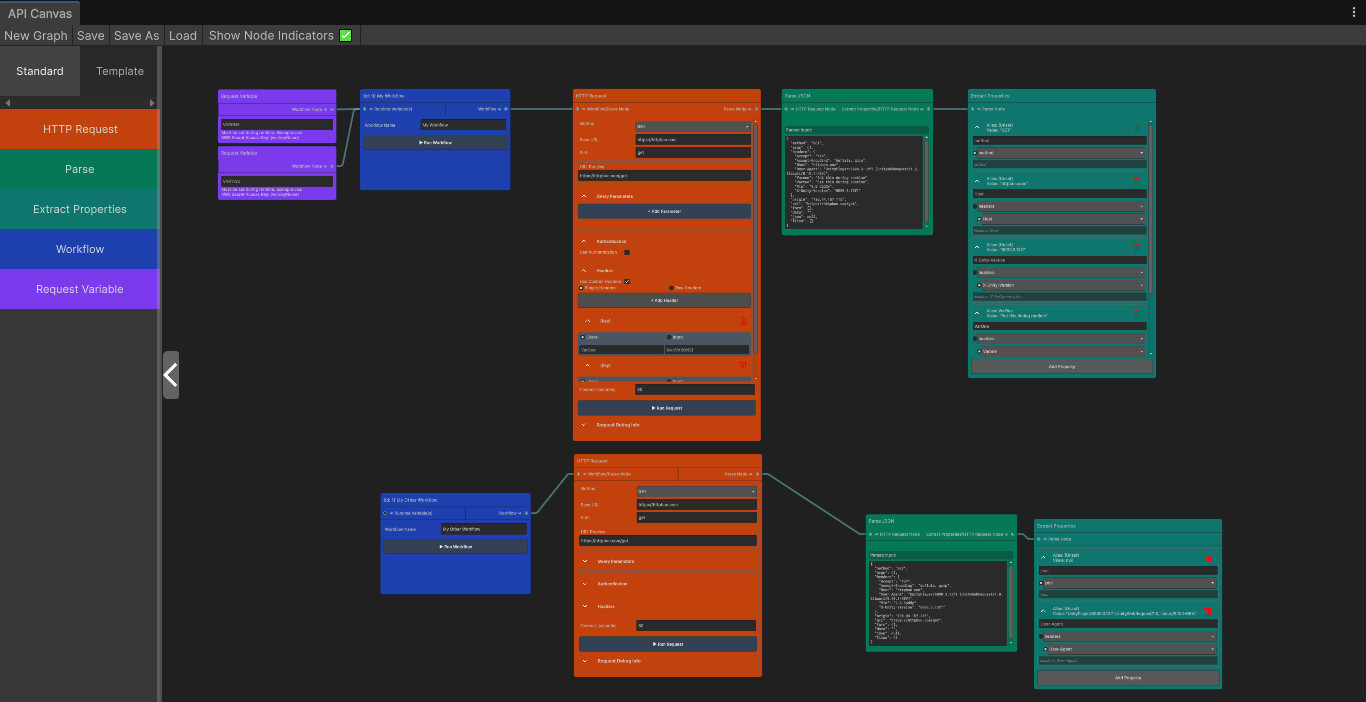The width and height of the screenshot is (1366, 702).
Task: Click the HTTP Request Node input port of the upper Parse JSON node
Action: click(787, 108)
